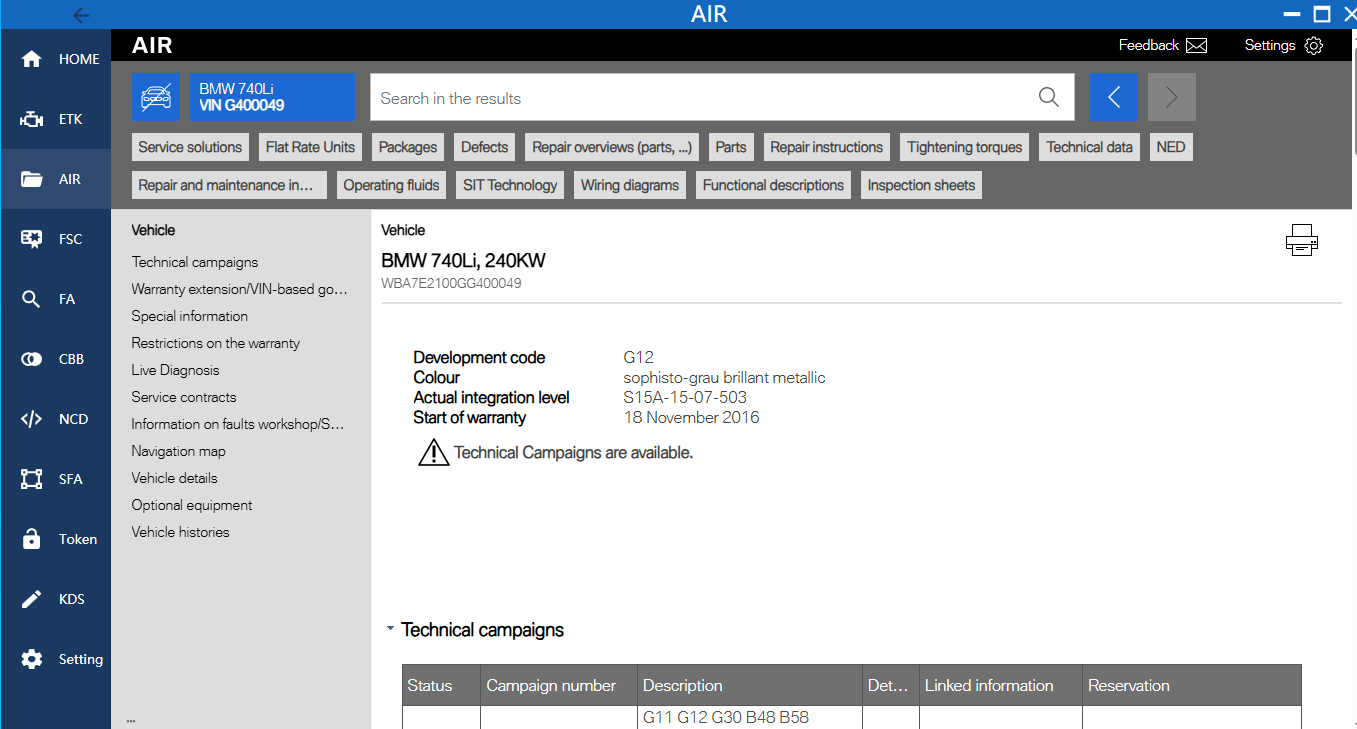1357x729 pixels.
Task: Open the SFA section
Action: (x=55, y=479)
